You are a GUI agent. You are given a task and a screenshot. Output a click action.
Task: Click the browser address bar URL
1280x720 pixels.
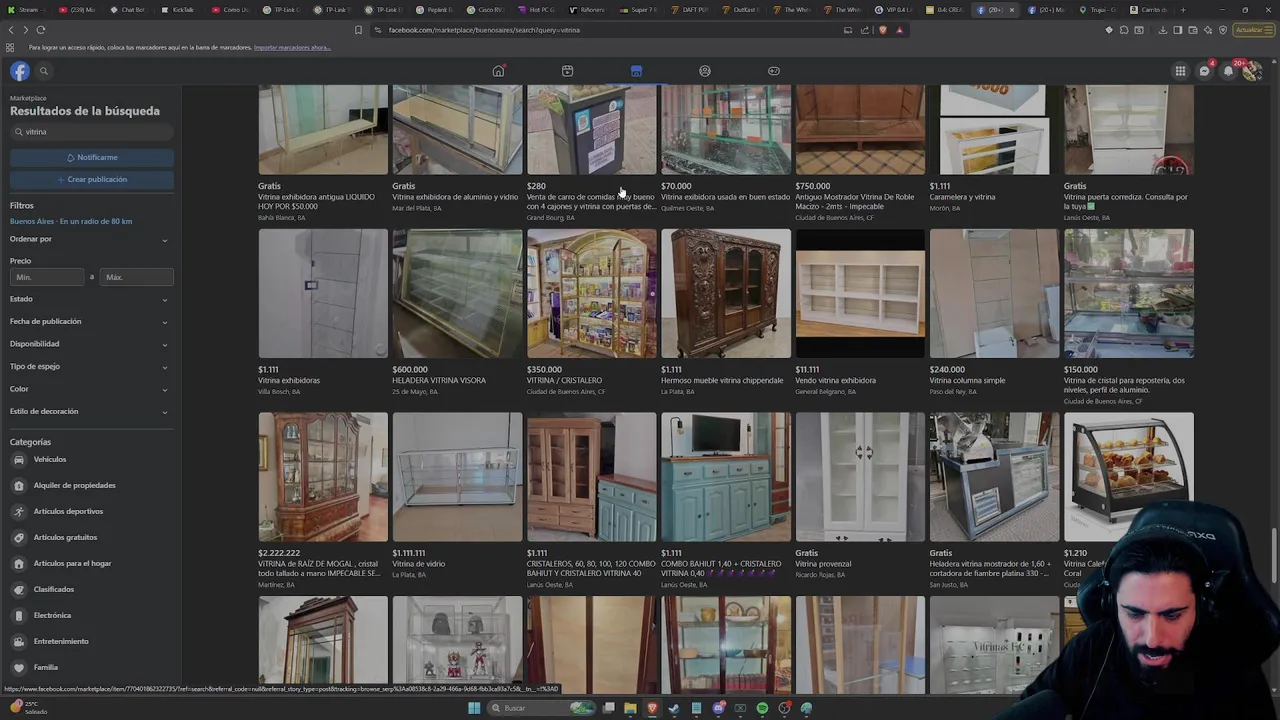[484, 30]
